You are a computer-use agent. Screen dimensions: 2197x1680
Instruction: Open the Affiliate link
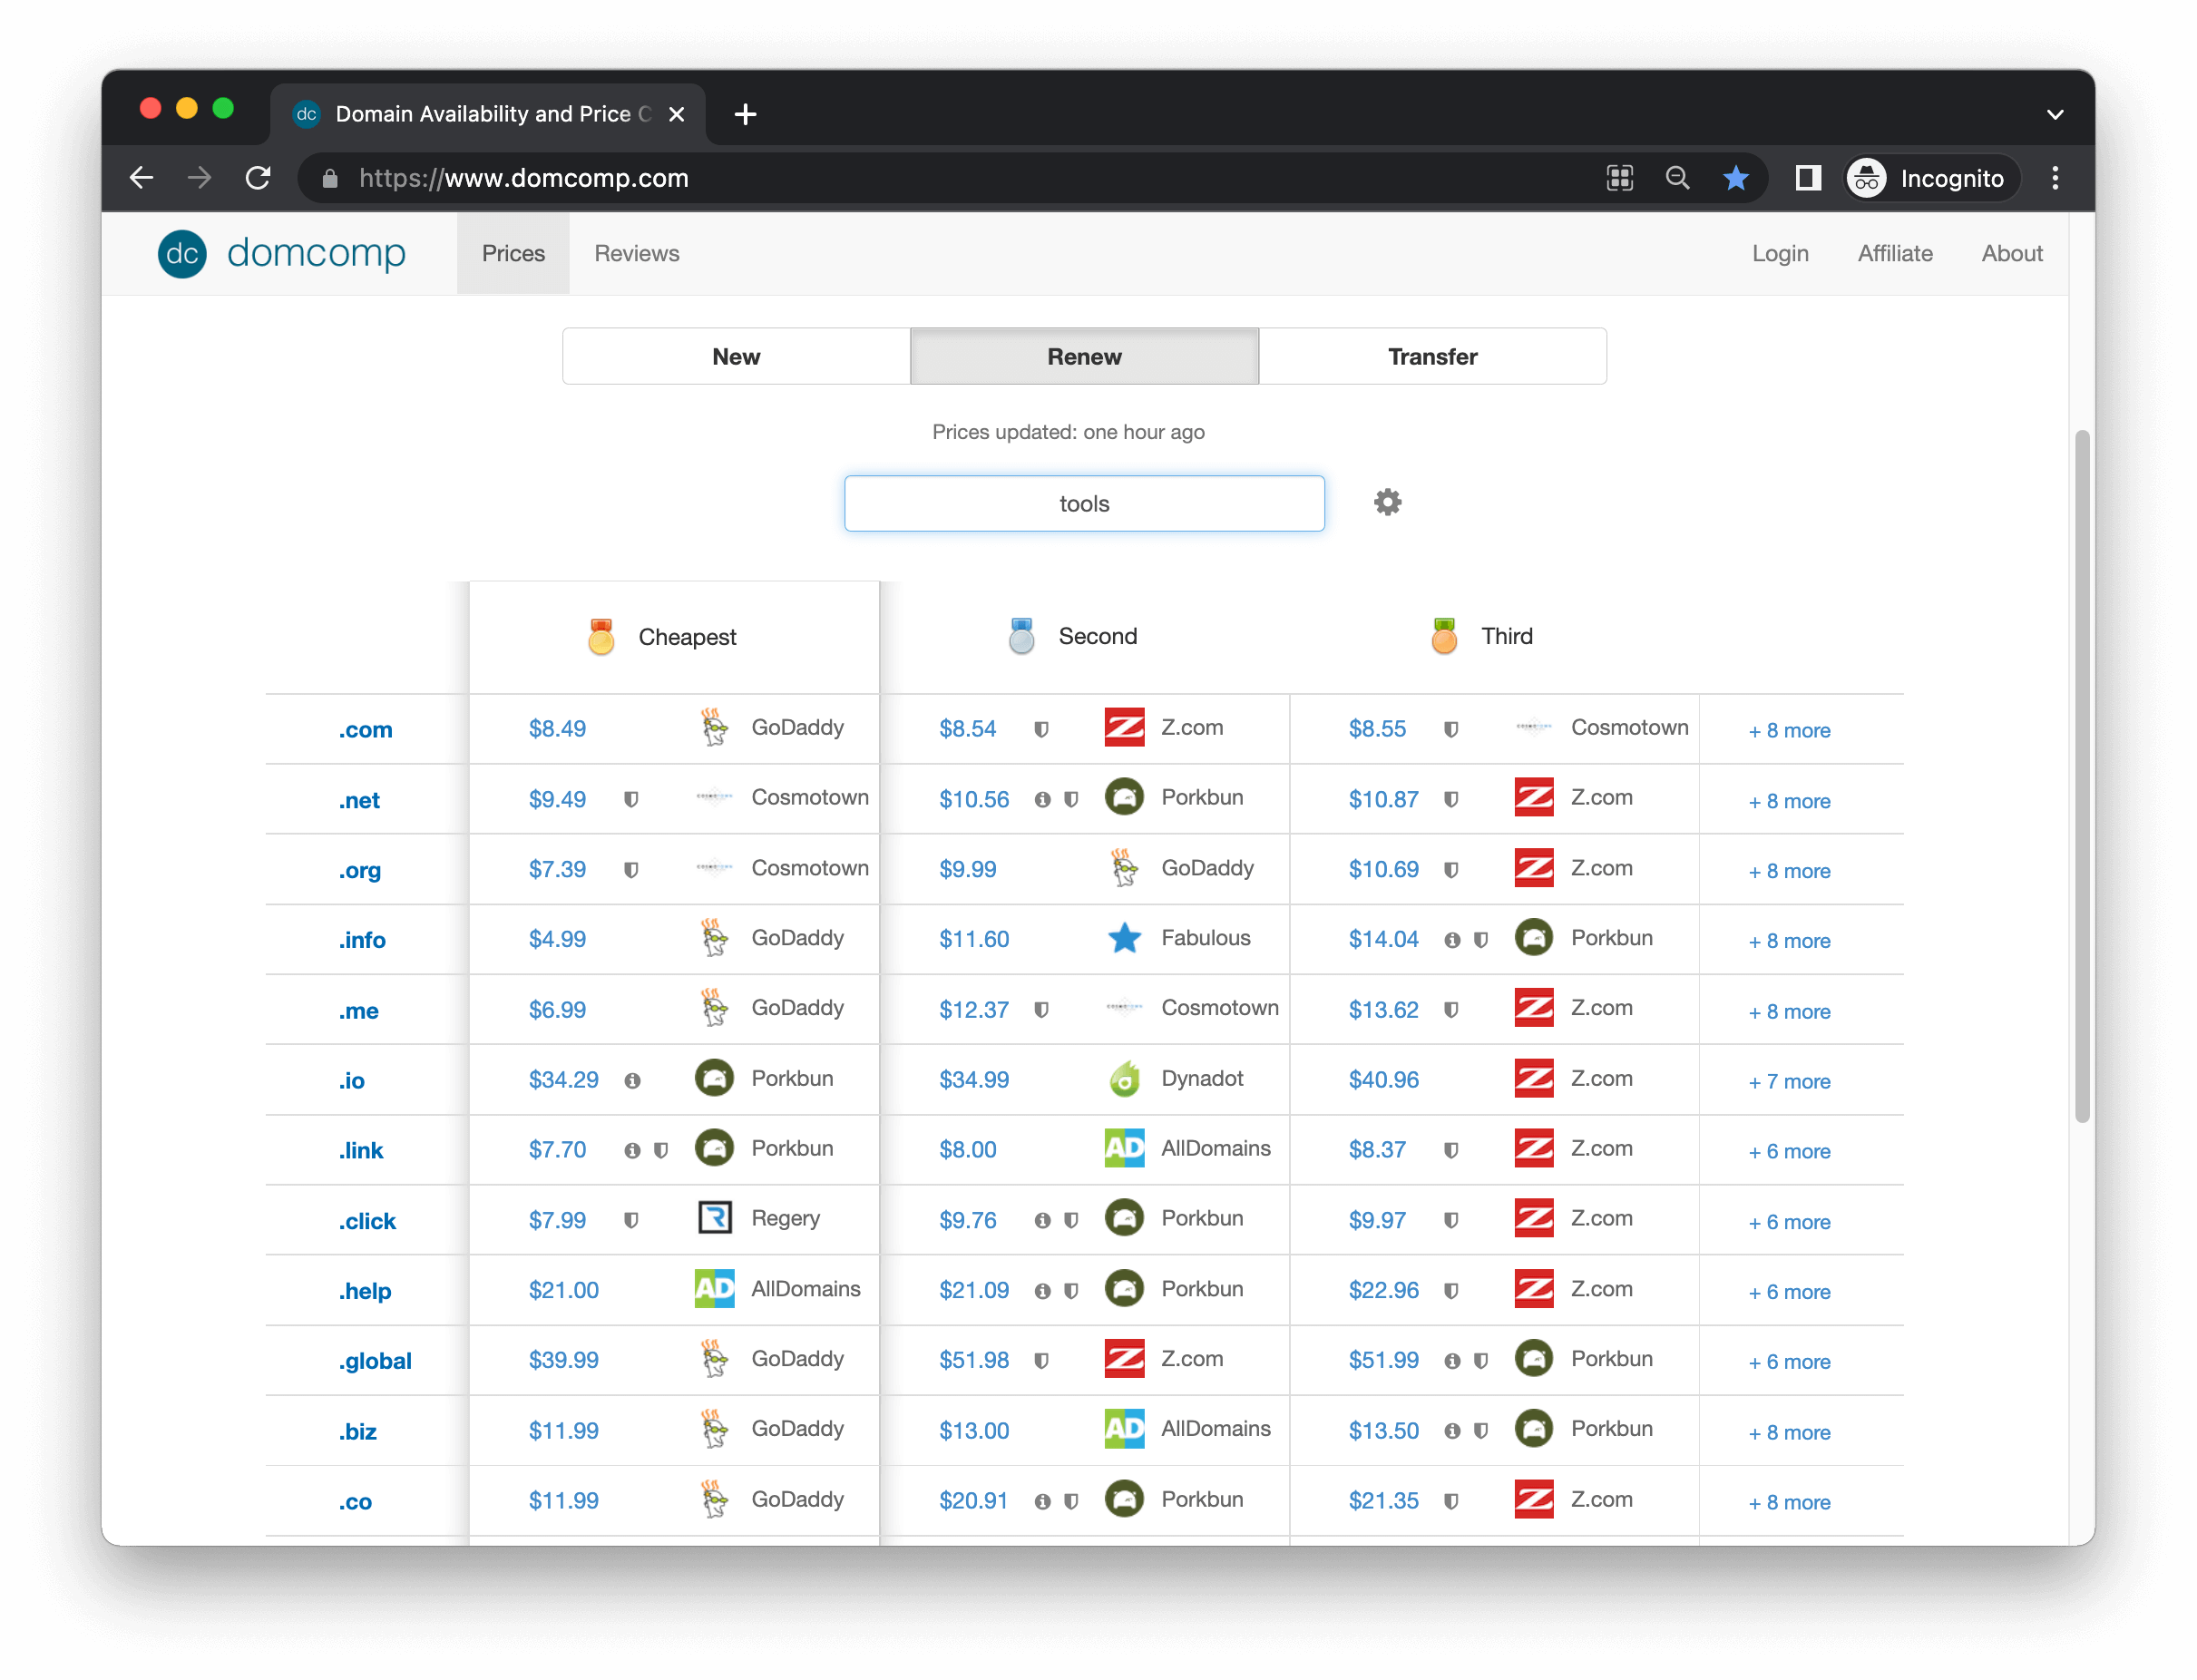[1894, 254]
